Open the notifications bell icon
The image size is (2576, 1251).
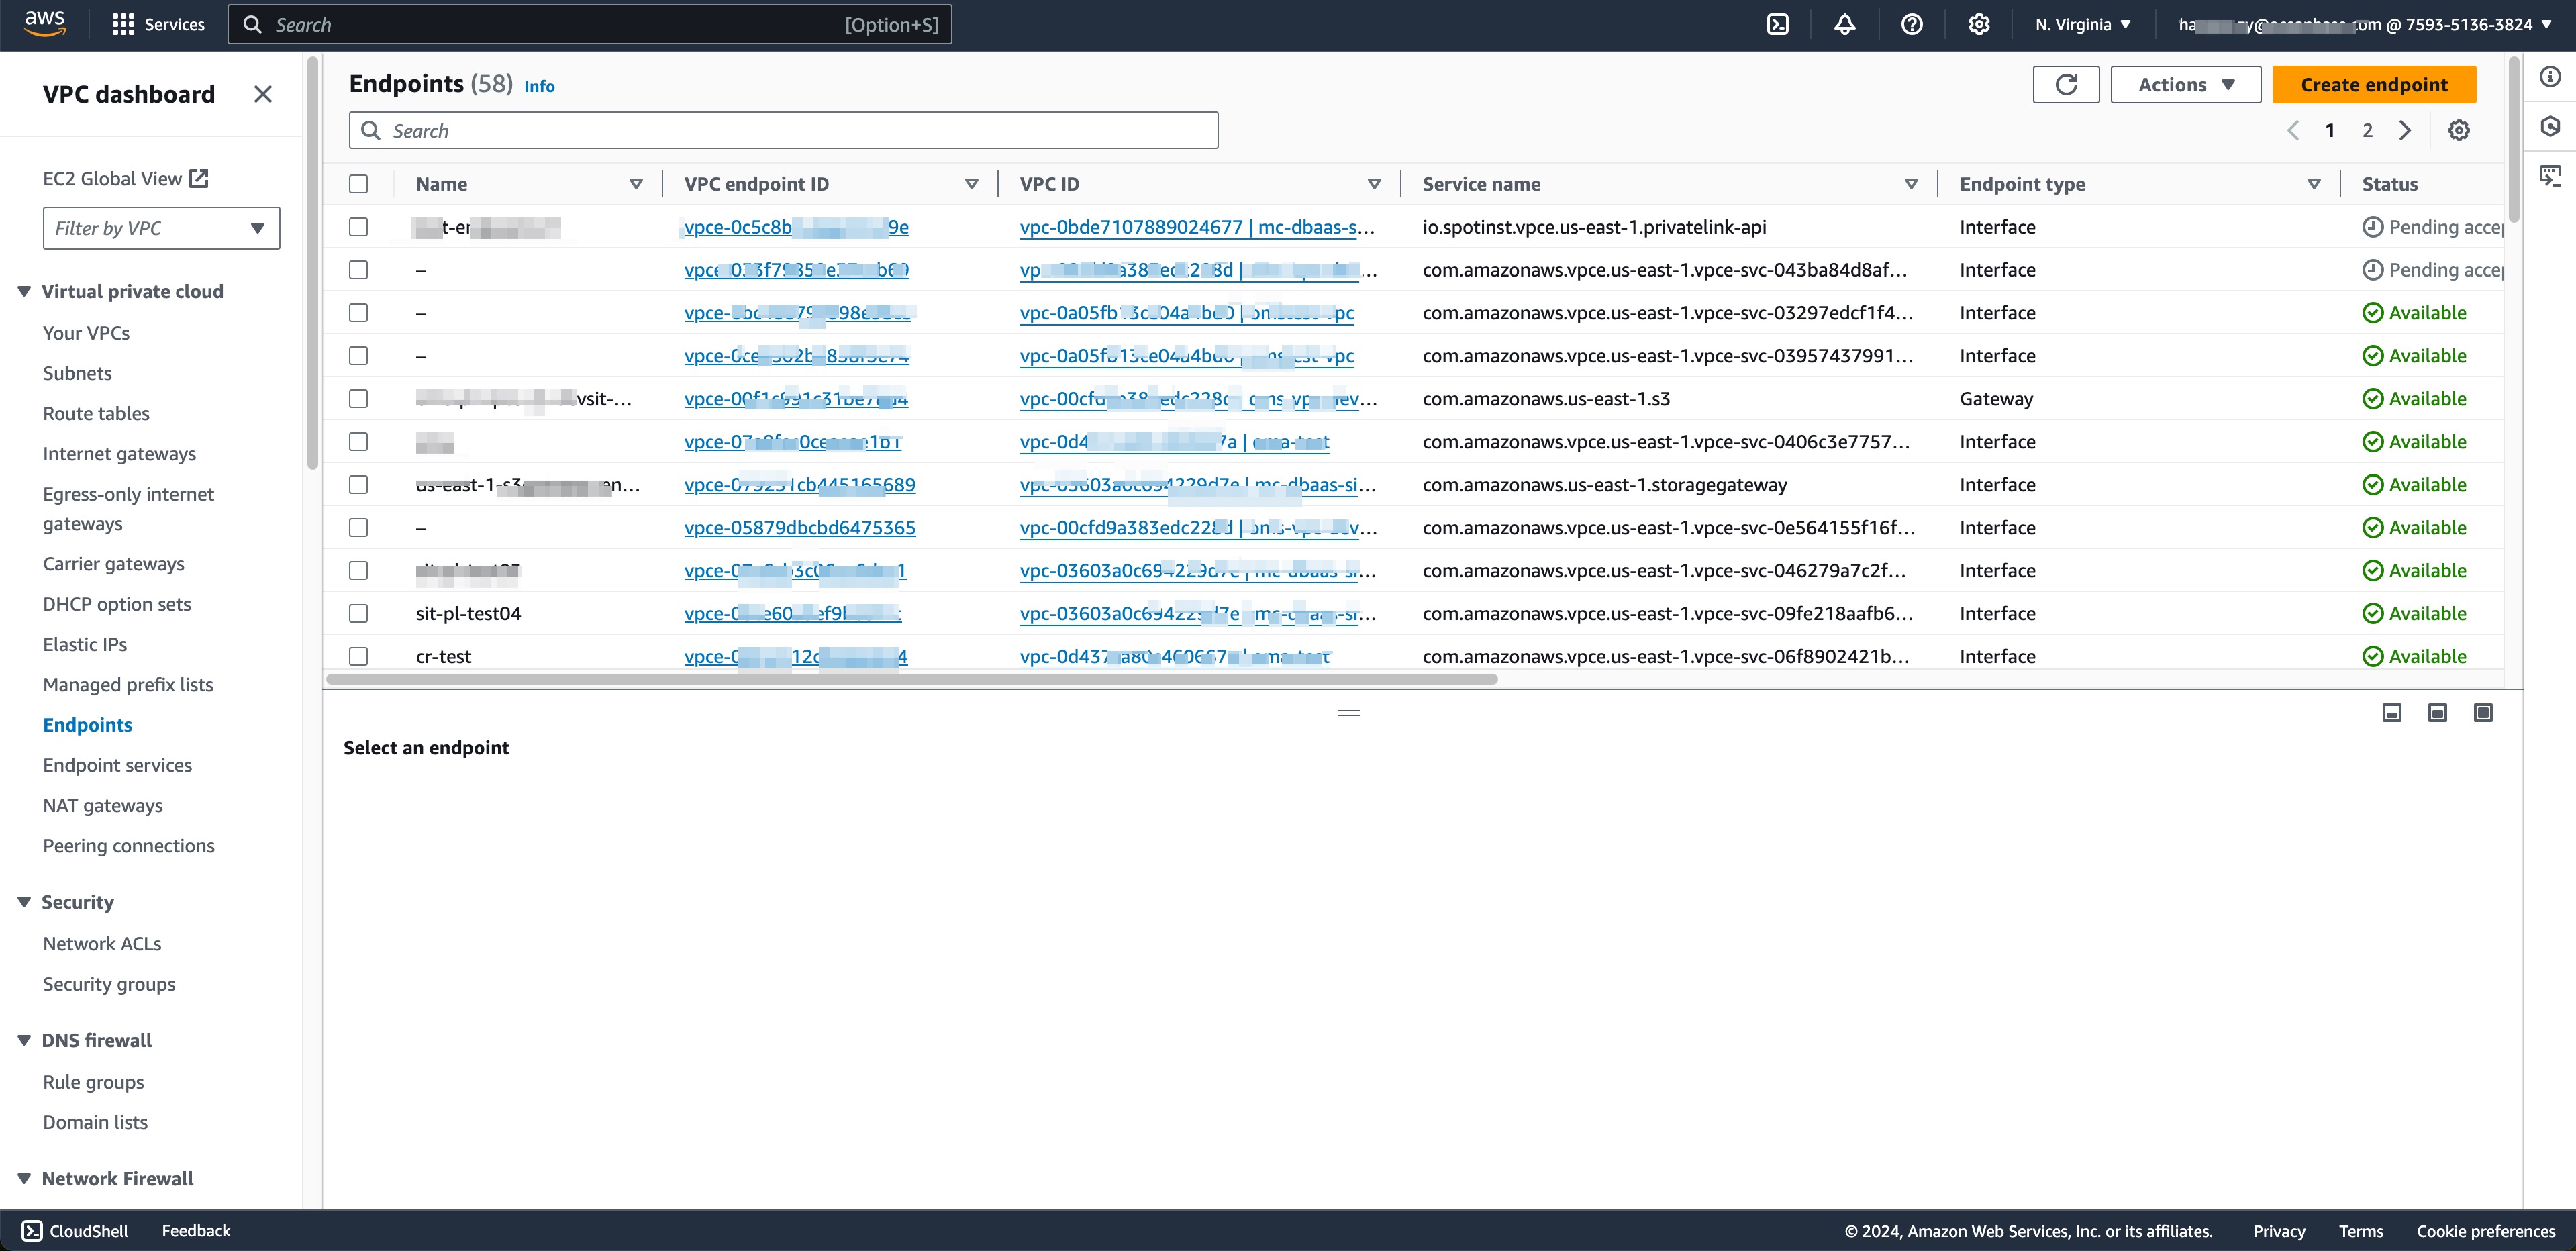tap(1844, 25)
